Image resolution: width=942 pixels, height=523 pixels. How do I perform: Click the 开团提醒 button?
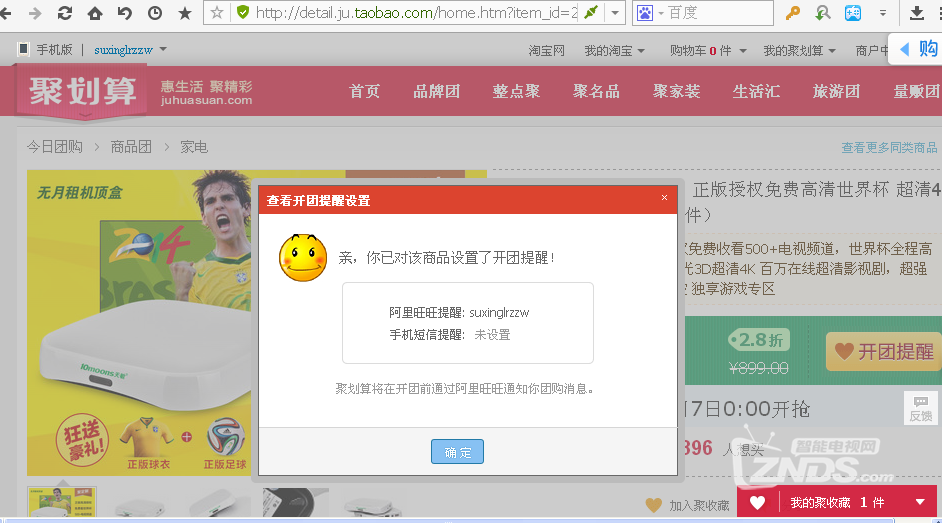point(884,352)
